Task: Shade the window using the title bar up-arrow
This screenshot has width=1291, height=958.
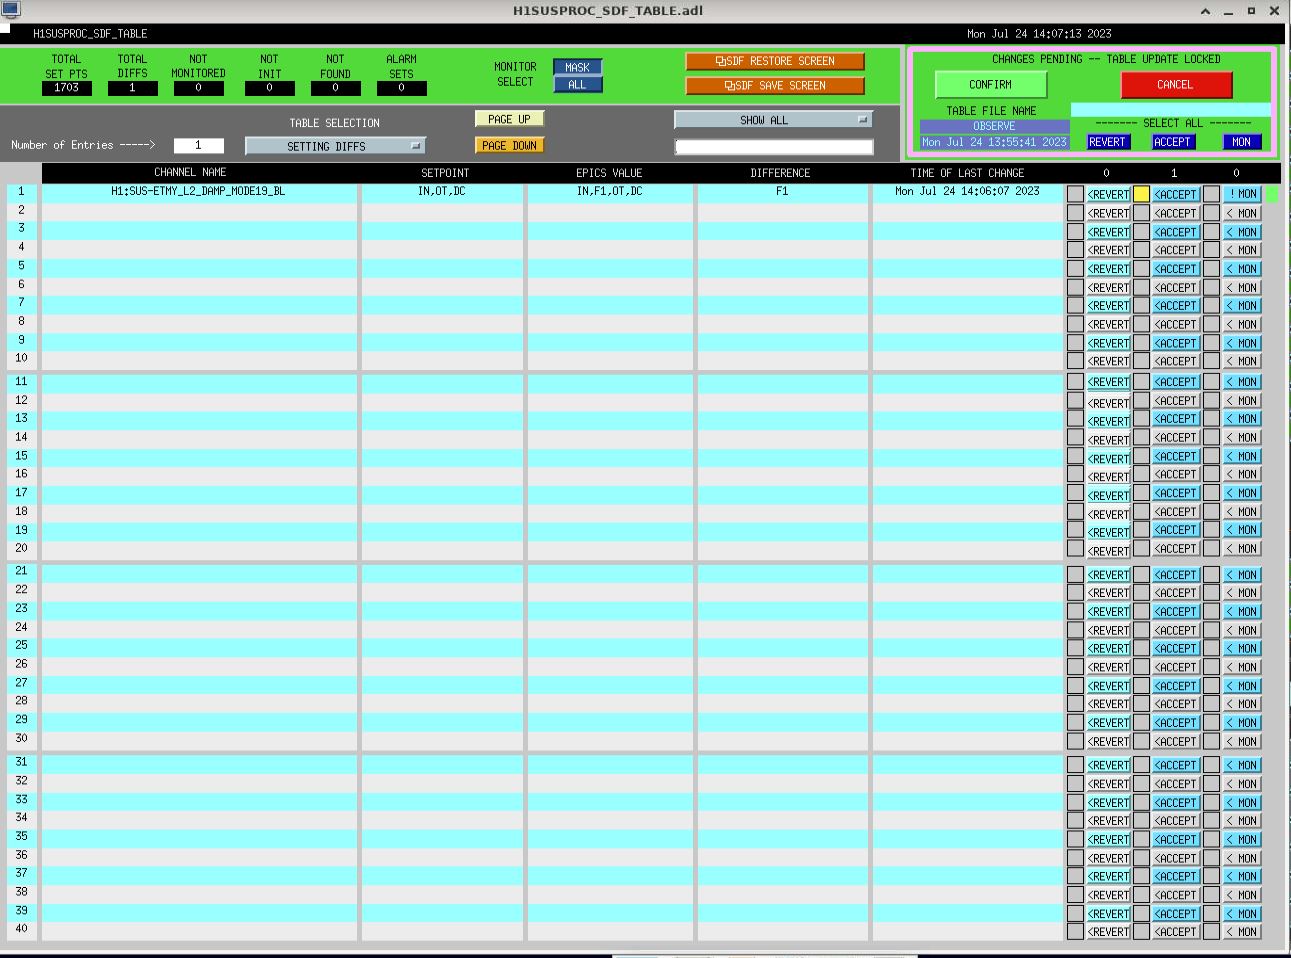Action: (1205, 11)
